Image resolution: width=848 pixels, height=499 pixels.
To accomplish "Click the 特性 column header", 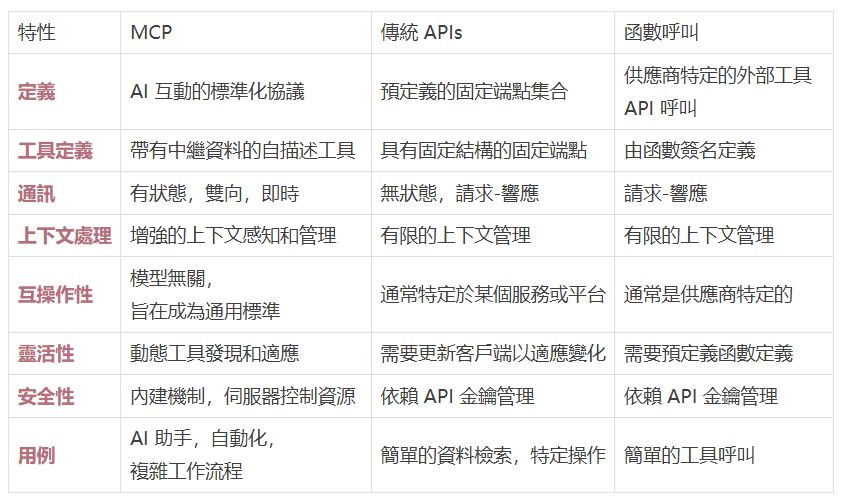I will 37,33.
